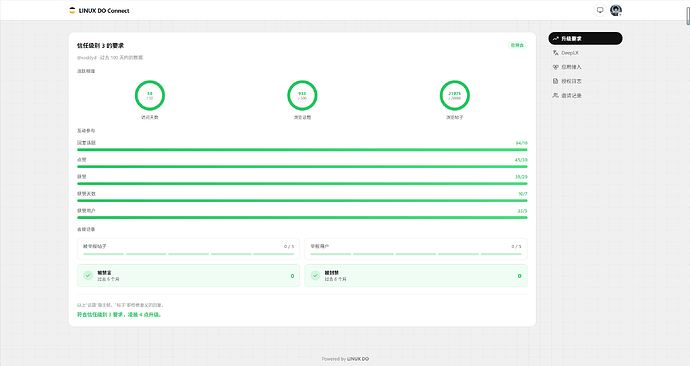The height and width of the screenshot is (366, 690).
Task: Click the 举报用户 0/5 card
Action: (416, 249)
